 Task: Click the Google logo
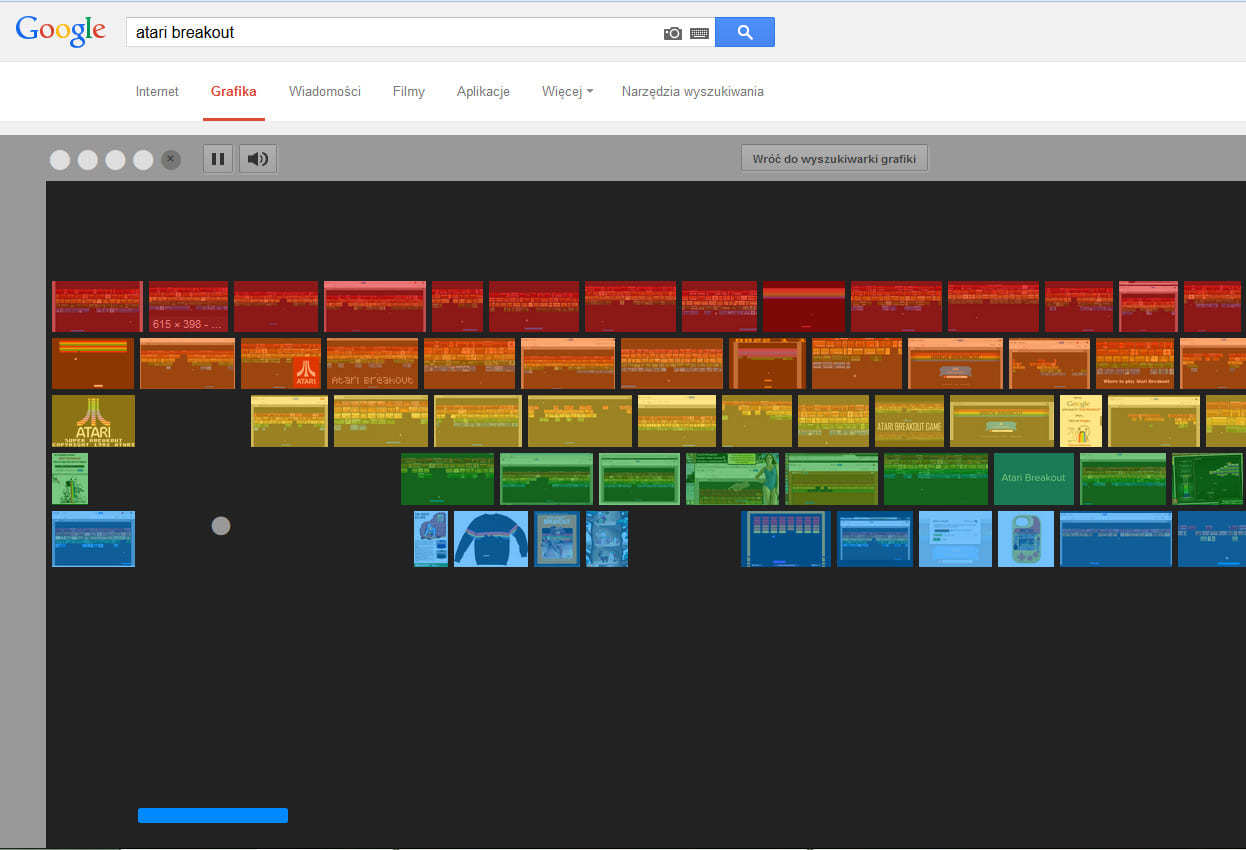pos(60,30)
